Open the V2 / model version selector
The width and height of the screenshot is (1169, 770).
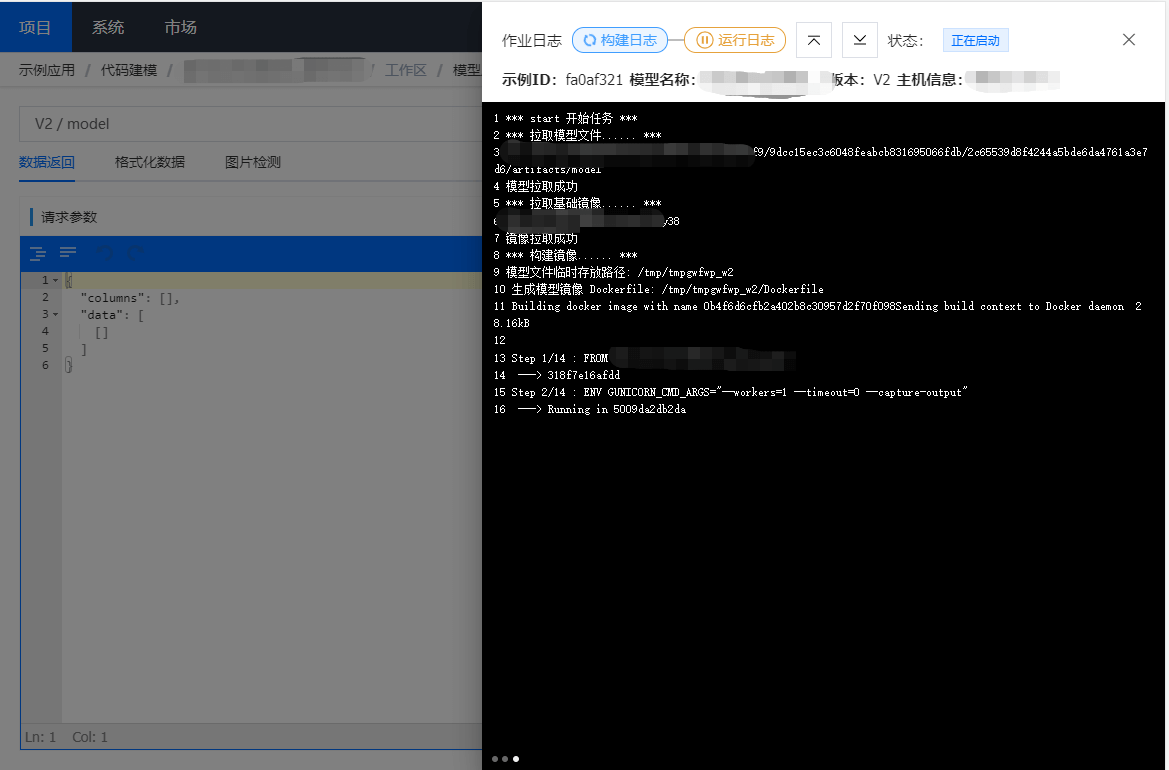click(x=250, y=124)
